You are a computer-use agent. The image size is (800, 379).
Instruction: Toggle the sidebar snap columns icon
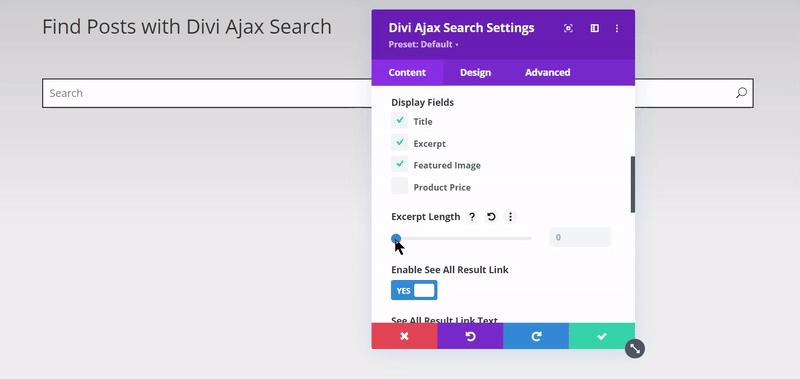[x=594, y=28]
